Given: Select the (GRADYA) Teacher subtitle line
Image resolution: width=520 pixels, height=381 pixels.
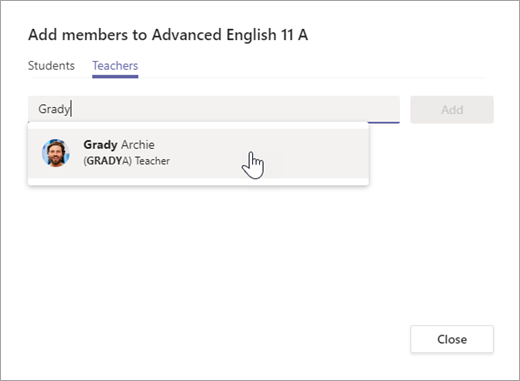Looking at the screenshot, I should [126, 161].
